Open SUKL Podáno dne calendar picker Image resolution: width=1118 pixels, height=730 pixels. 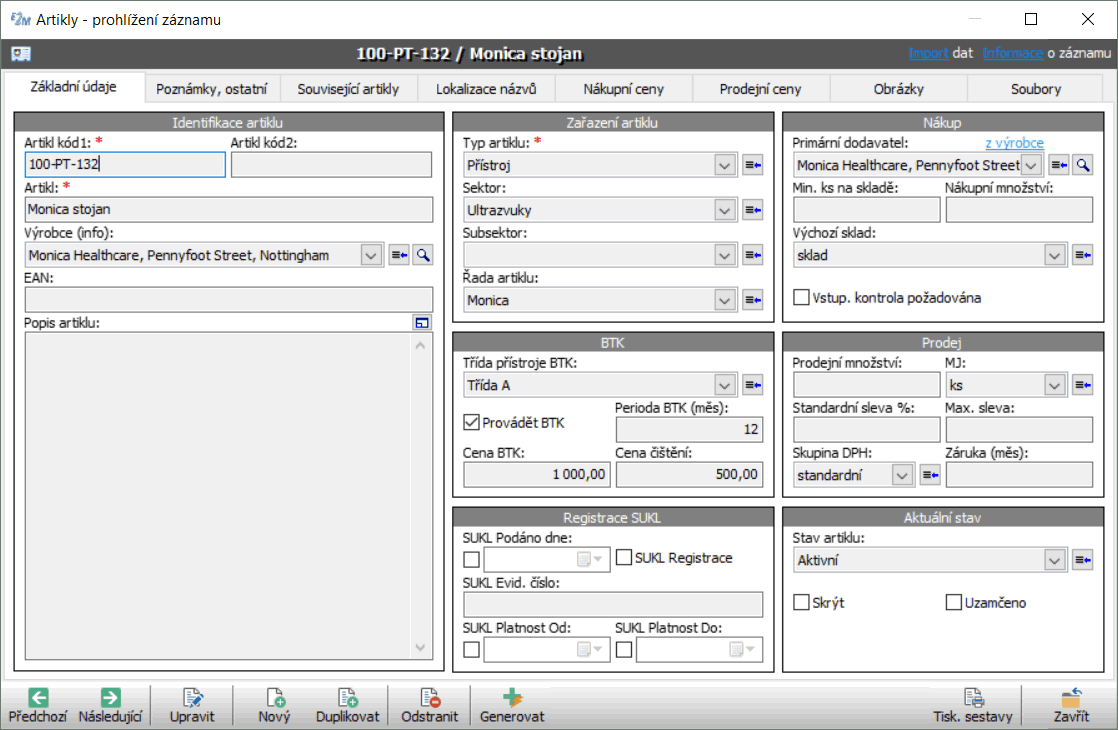(590, 560)
